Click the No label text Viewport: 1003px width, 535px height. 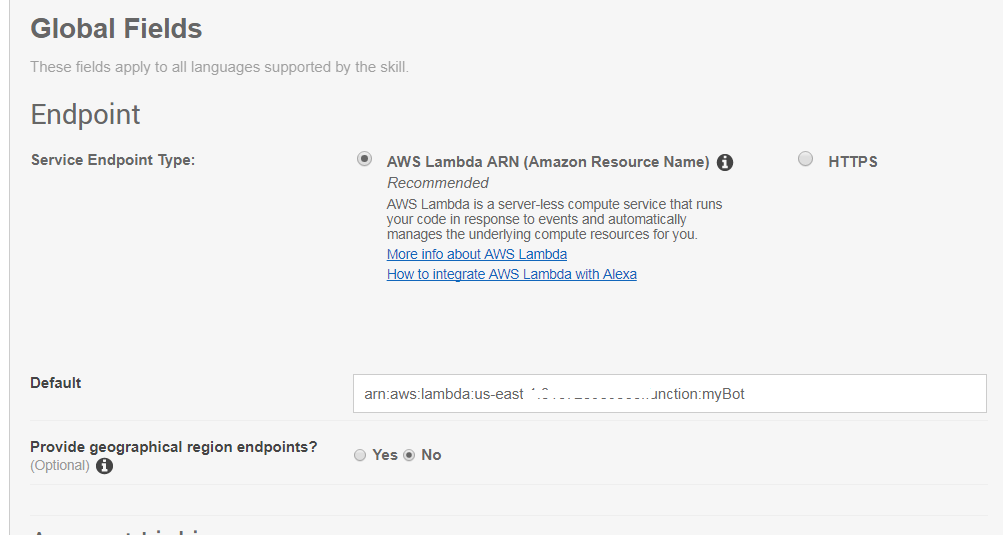[x=431, y=455]
